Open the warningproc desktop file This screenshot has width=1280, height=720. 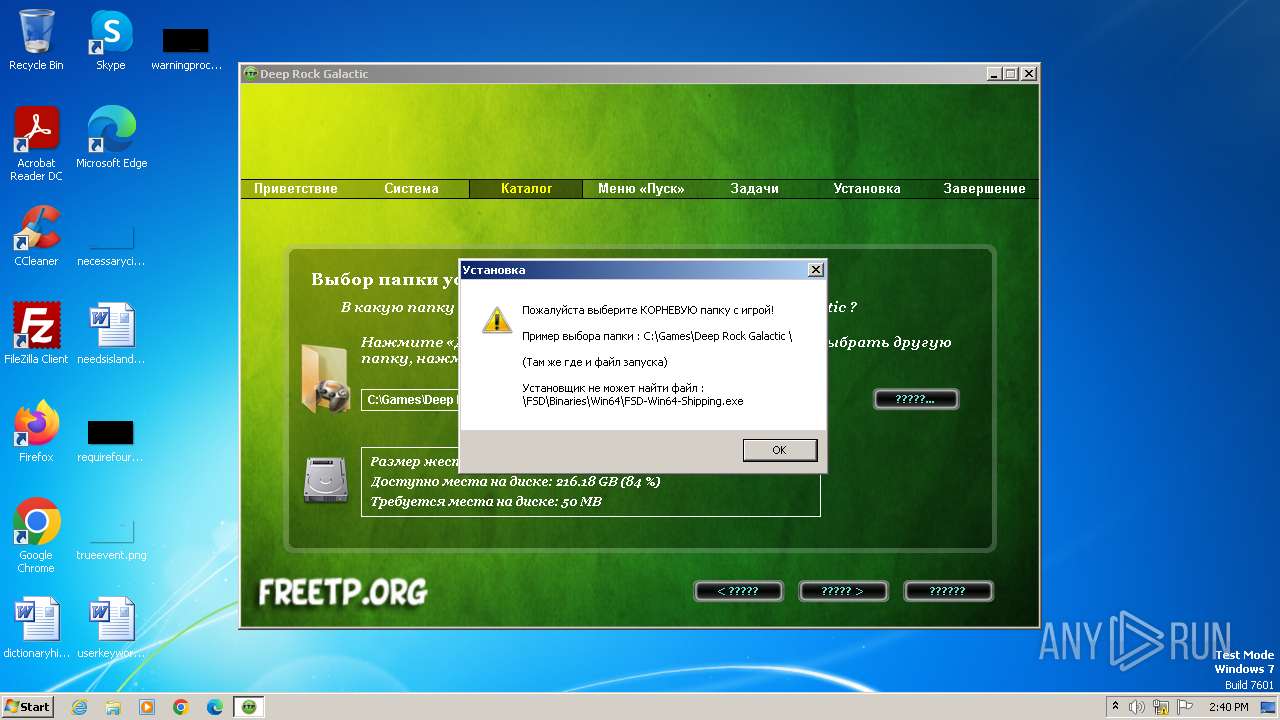pos(186,49)
